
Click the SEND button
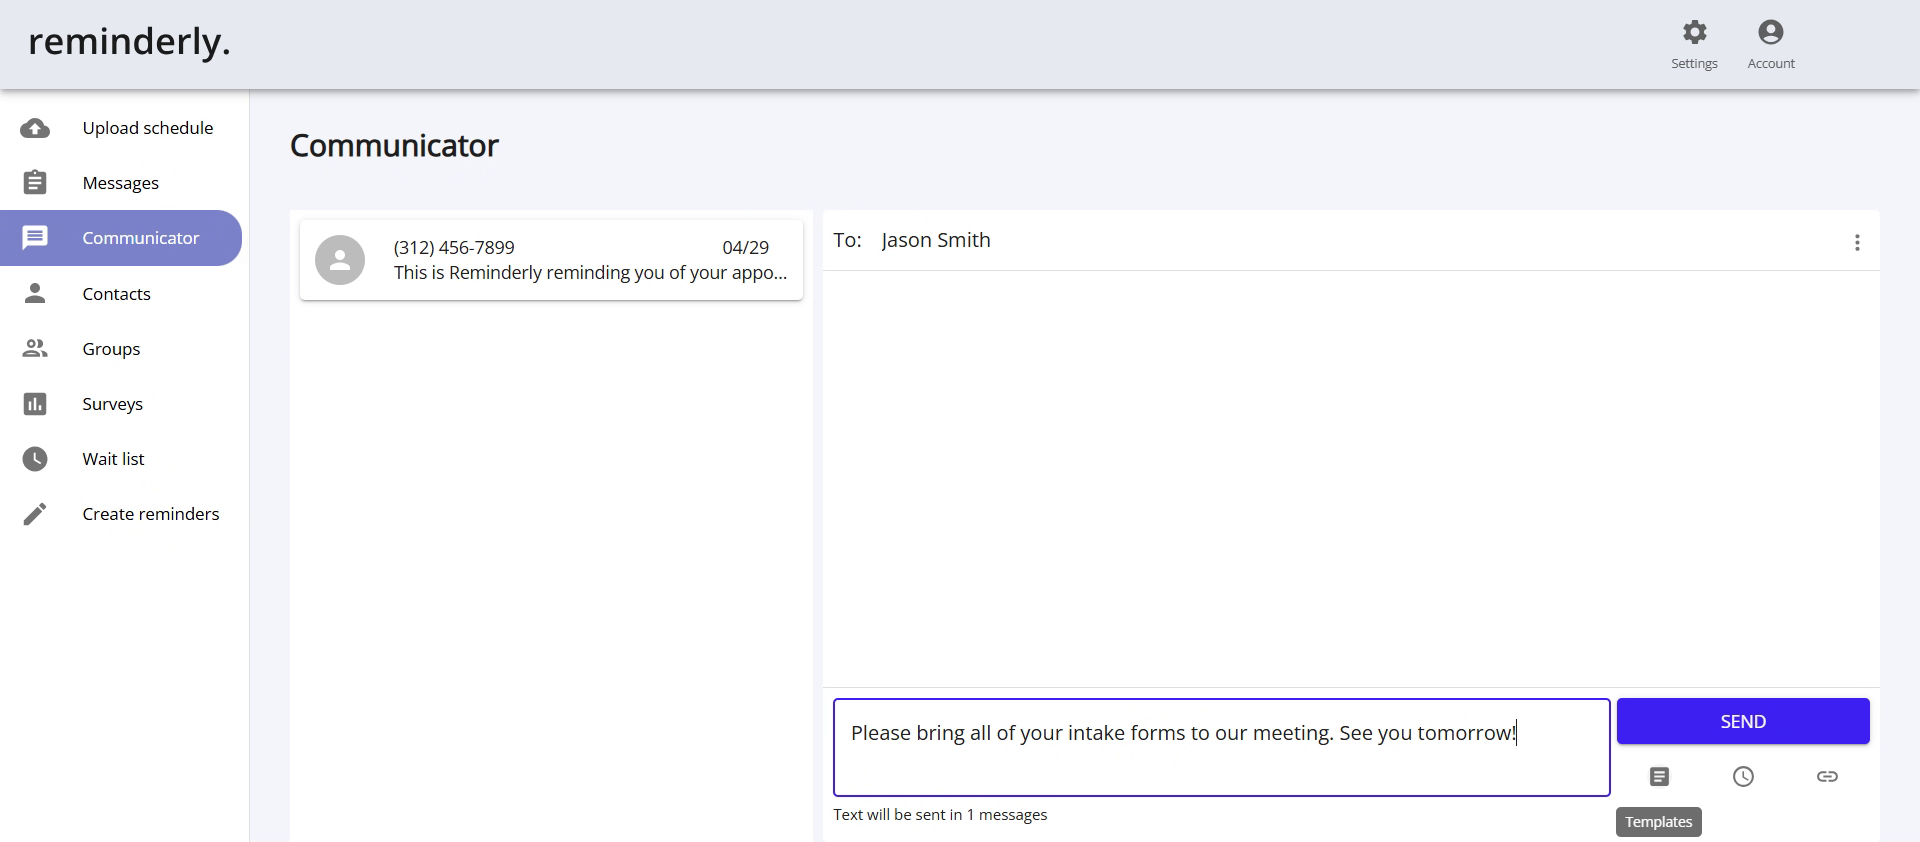tap(1743, 721)
